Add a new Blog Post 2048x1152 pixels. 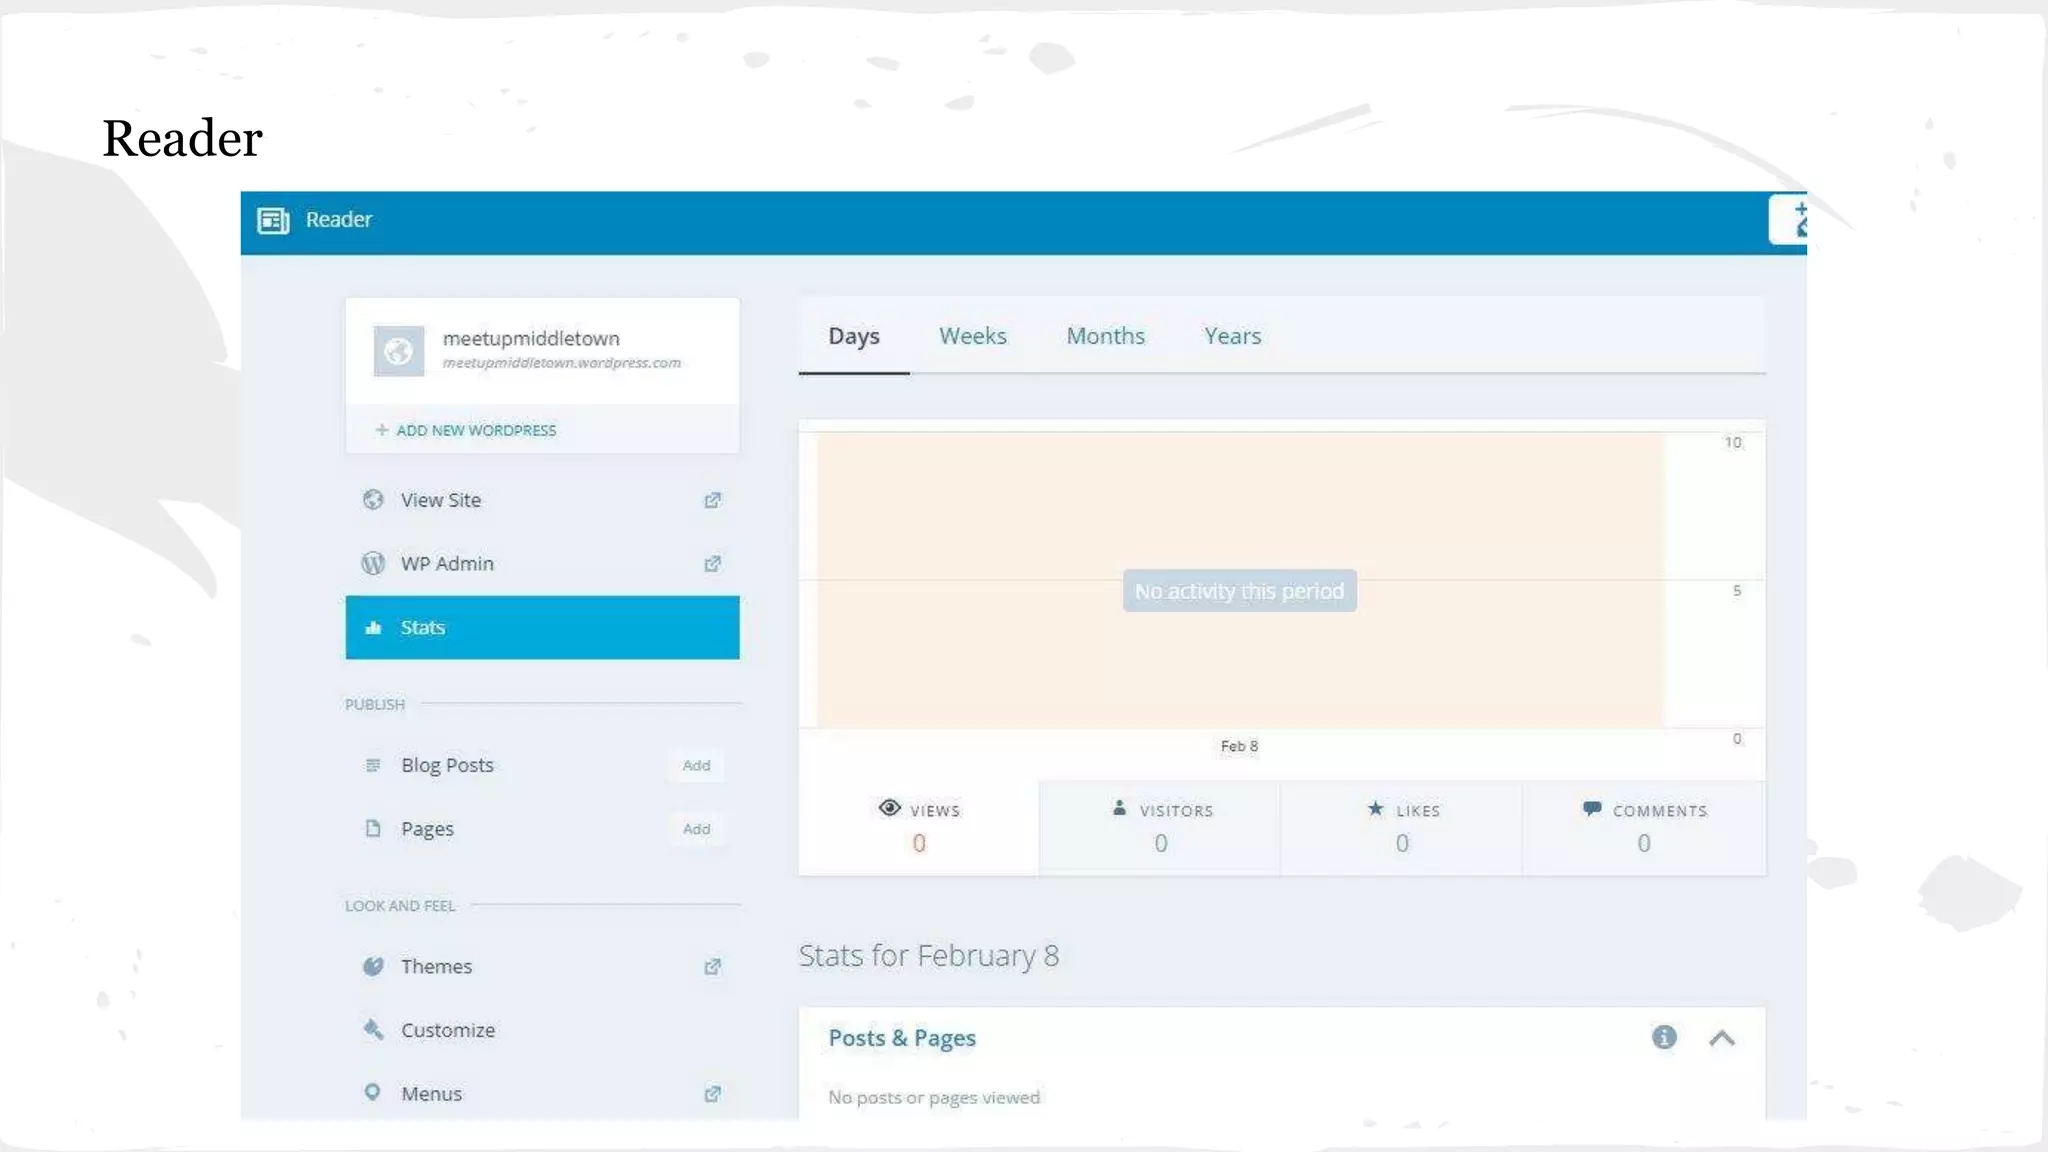pos(696,766)
